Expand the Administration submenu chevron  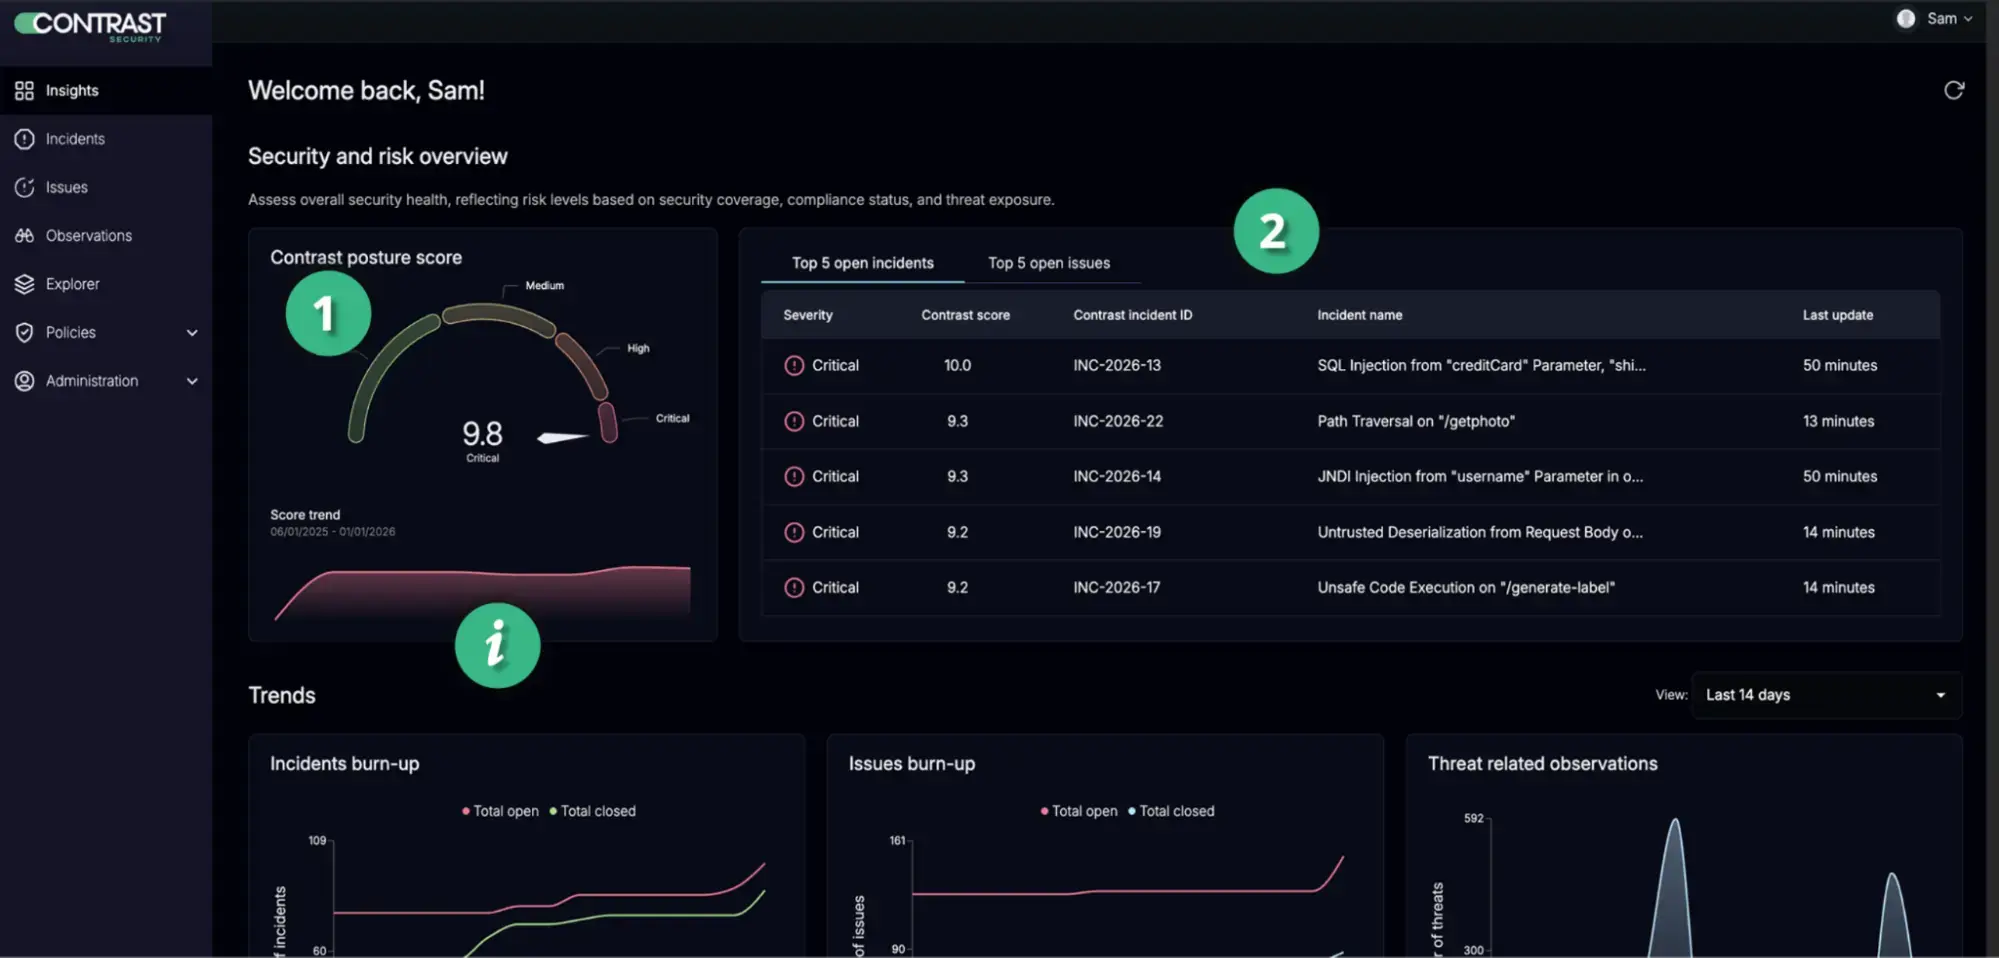[192, 381]
